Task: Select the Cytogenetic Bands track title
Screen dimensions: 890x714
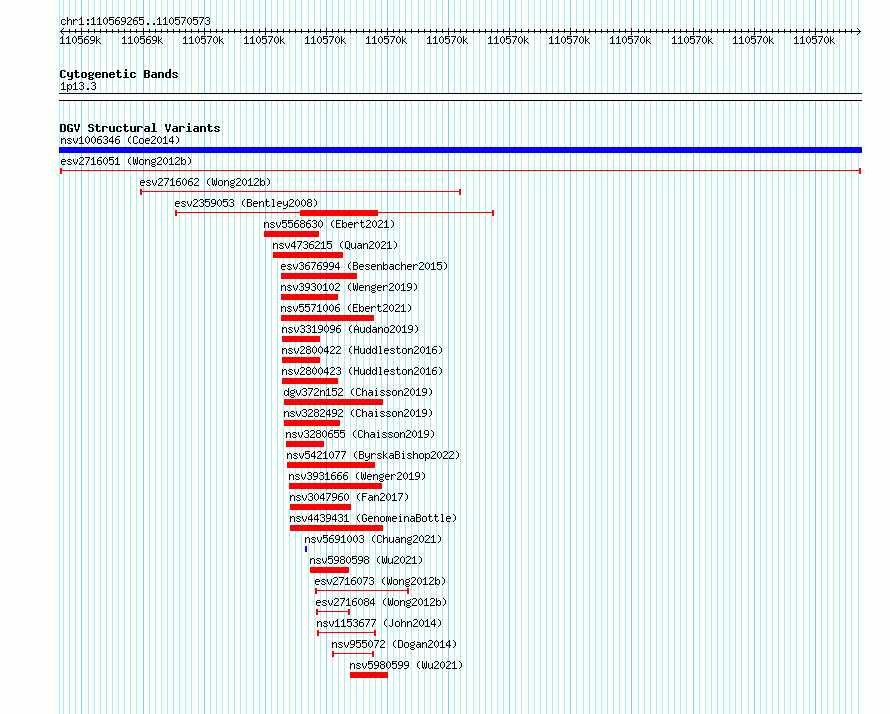Action: pos(119,74)
